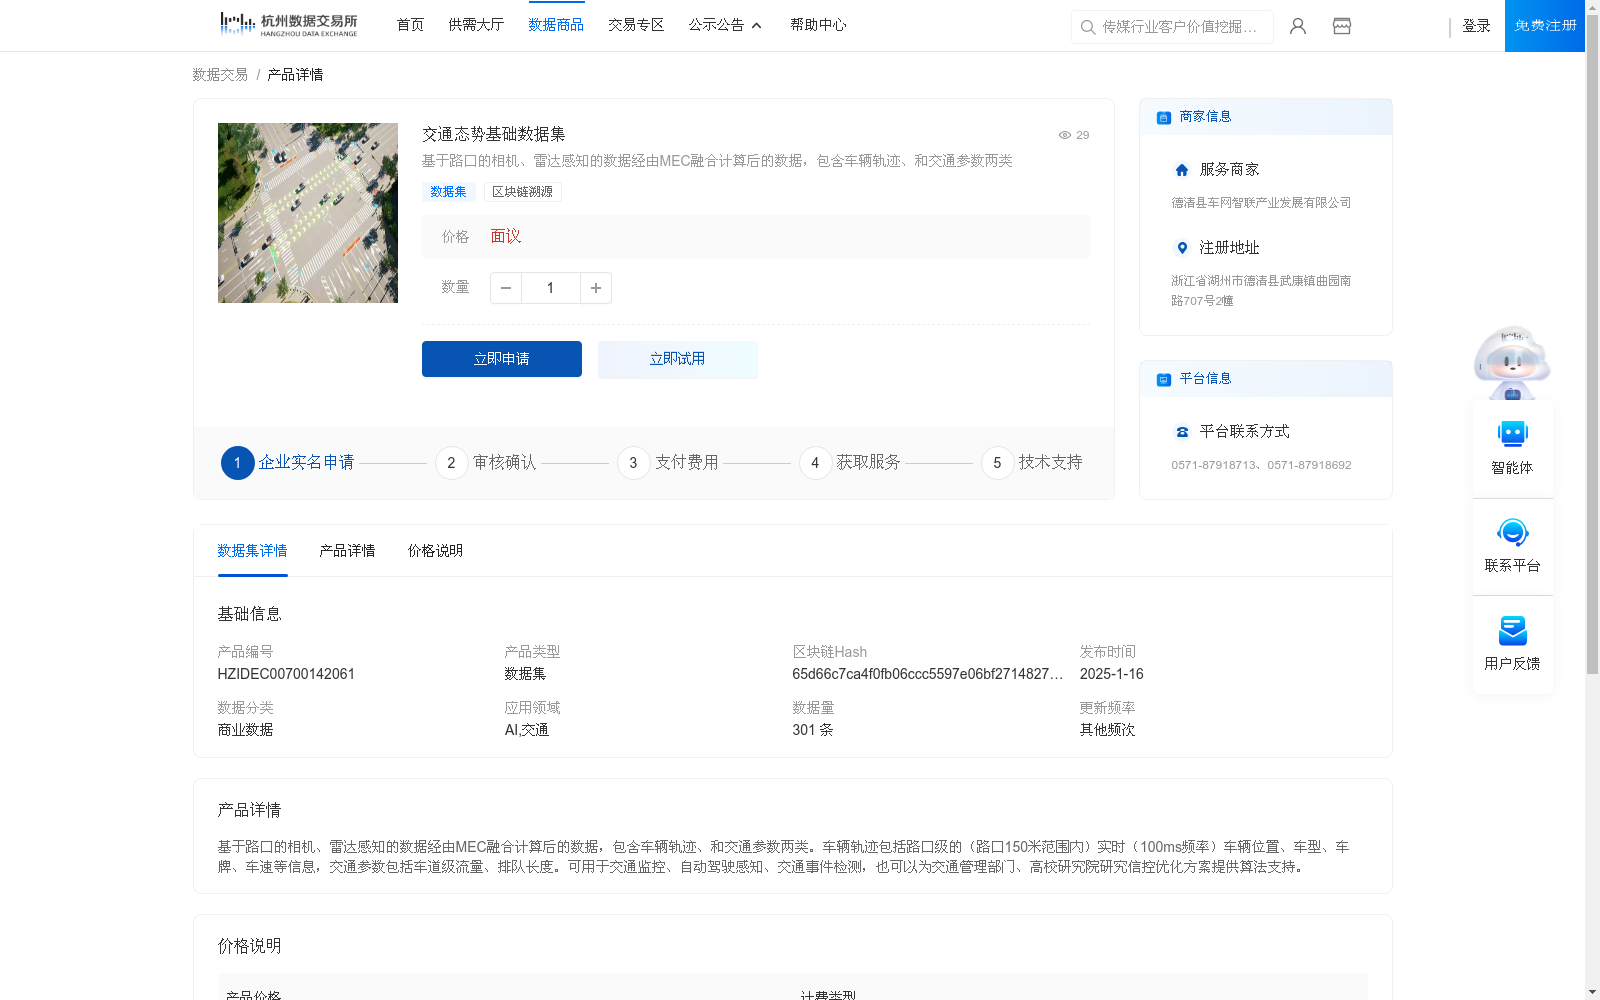The height and width of the screenshot is (1000, 1600).
Task: Click the 区块链溯源 tag
Action: (x=522, y=192)
